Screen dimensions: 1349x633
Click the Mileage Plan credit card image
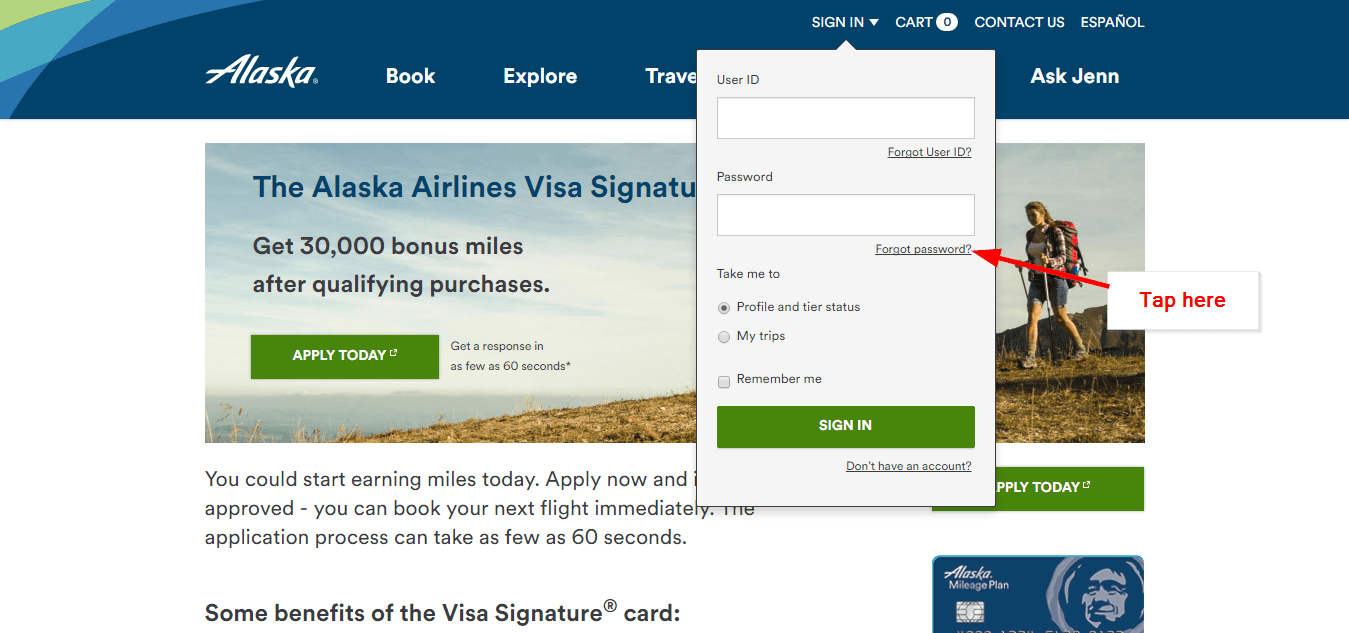pos(1037,593)
